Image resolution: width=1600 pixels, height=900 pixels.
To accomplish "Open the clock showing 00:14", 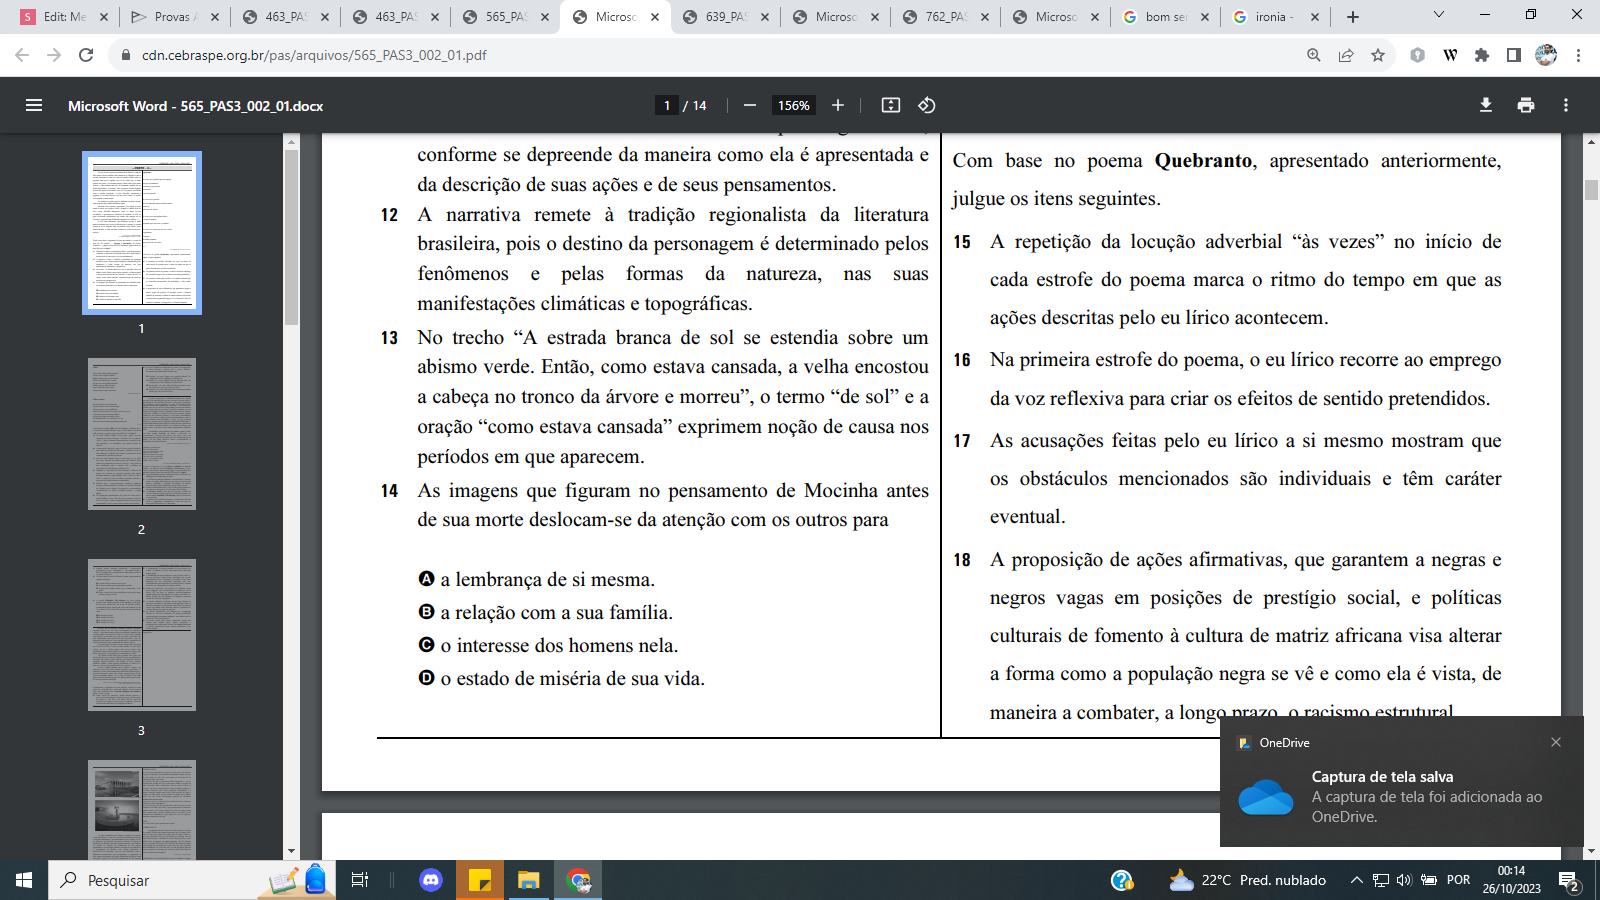I will tap(1512, 880).
